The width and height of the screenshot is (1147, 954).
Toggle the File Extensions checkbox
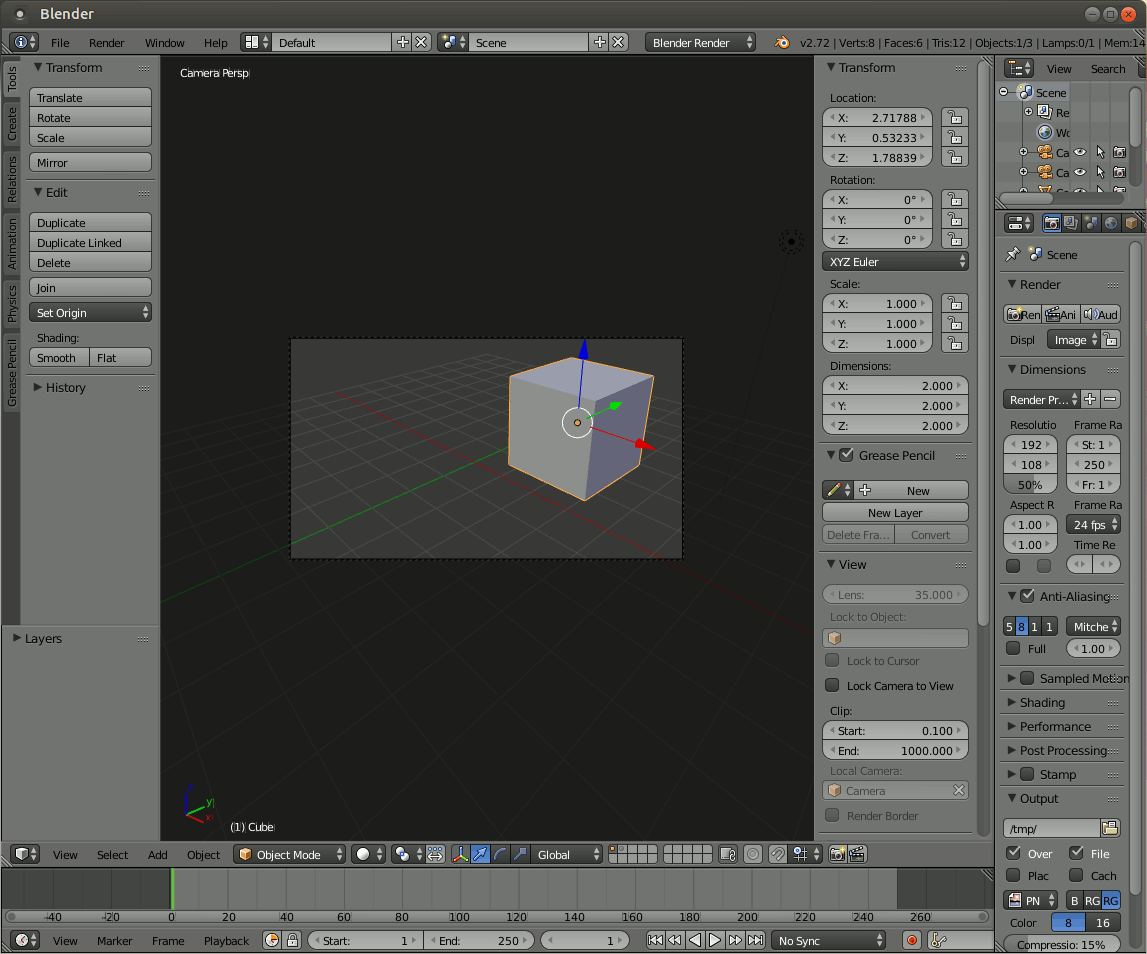click(x=1076, y=853)
